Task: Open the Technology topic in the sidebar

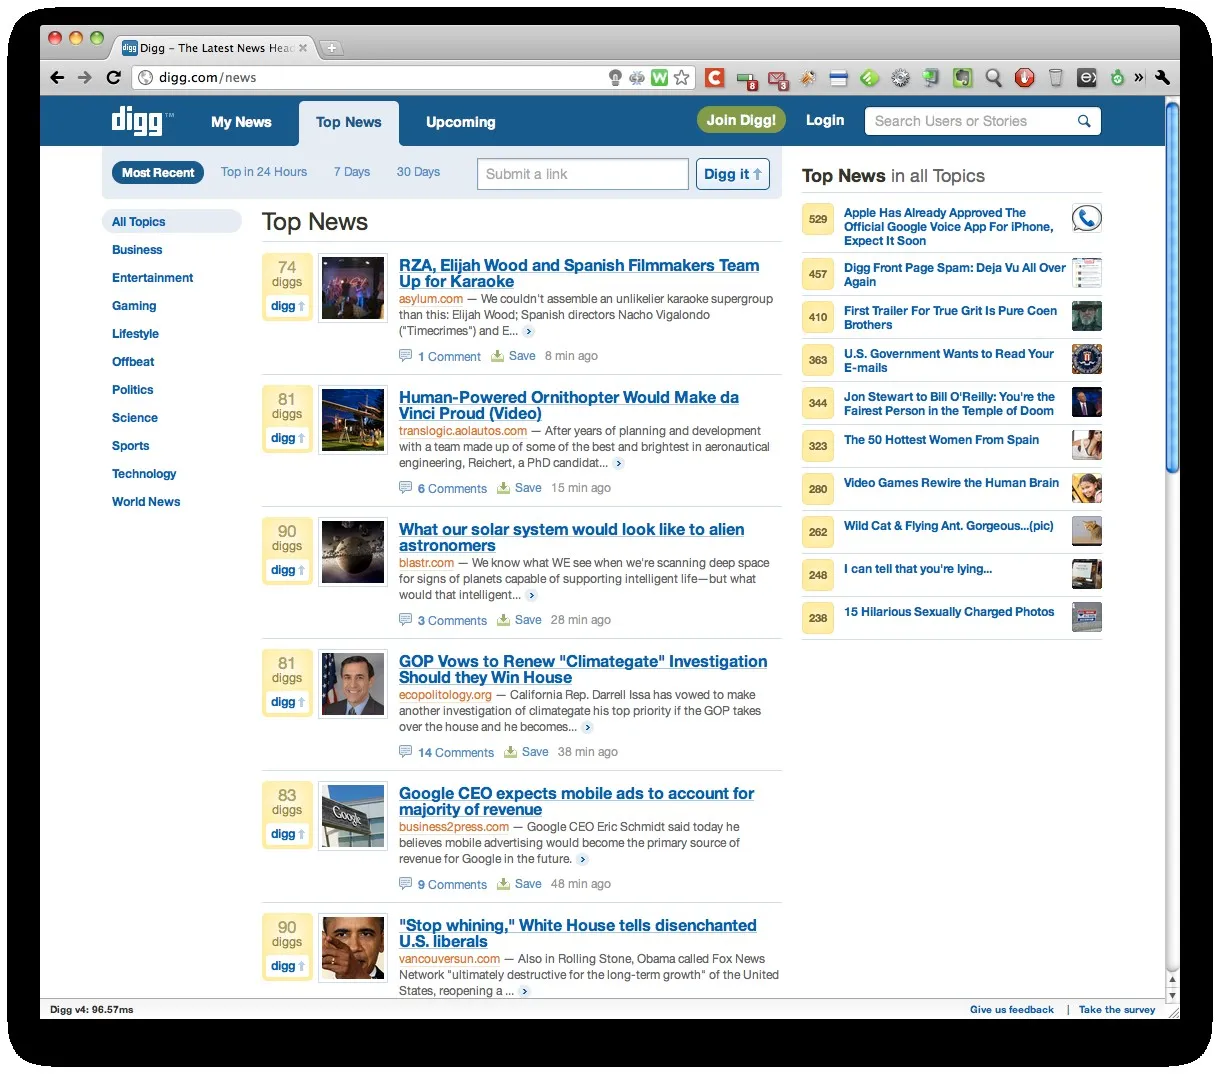Action: [x=144, y=474]
